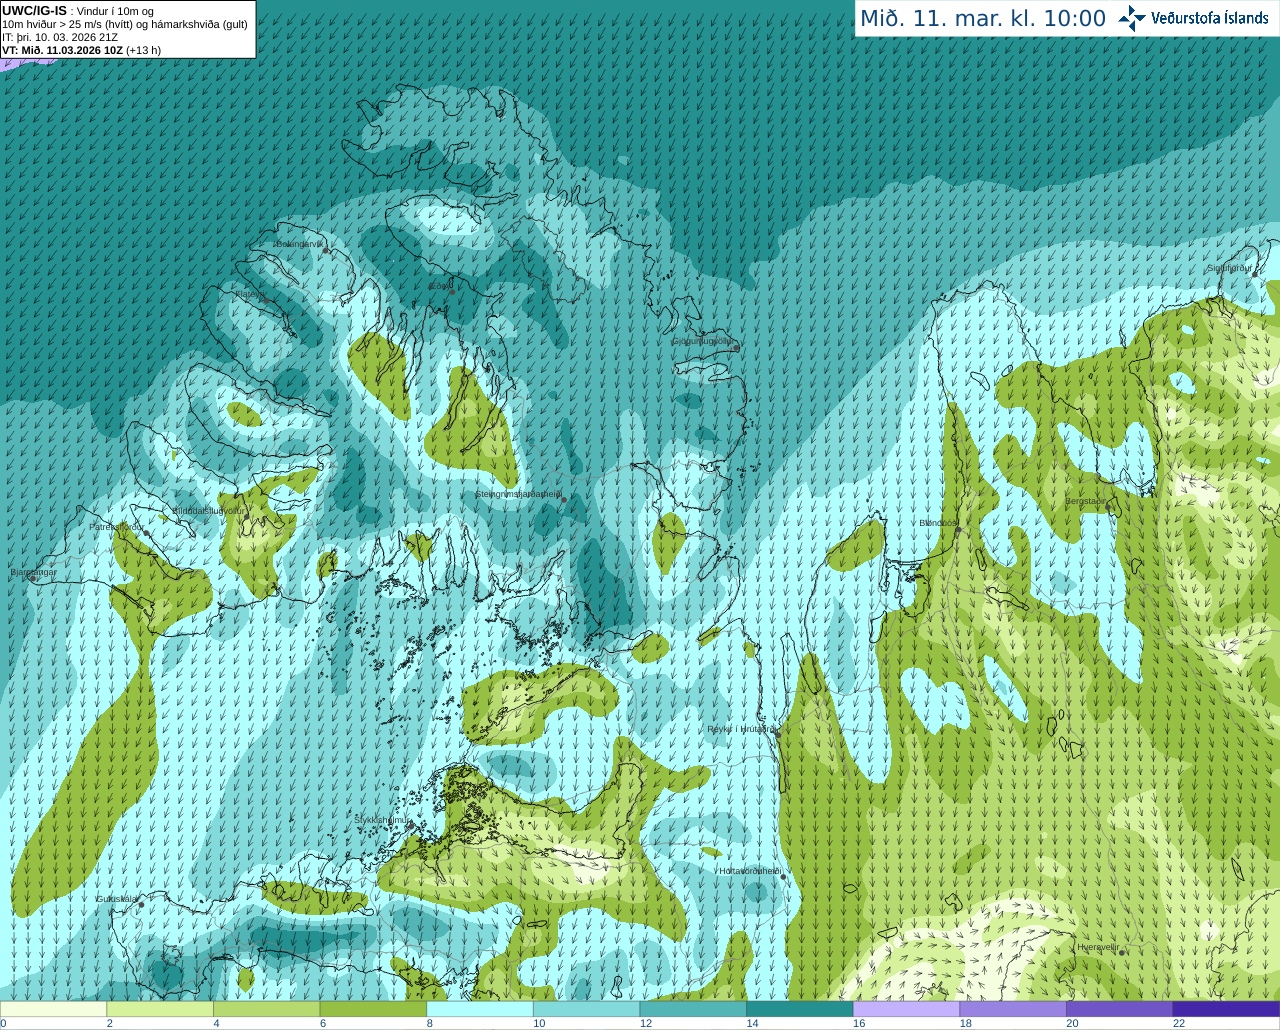
Task: Click the 0–2 m/s legend swatch
Action: (x=53, y=1009)
